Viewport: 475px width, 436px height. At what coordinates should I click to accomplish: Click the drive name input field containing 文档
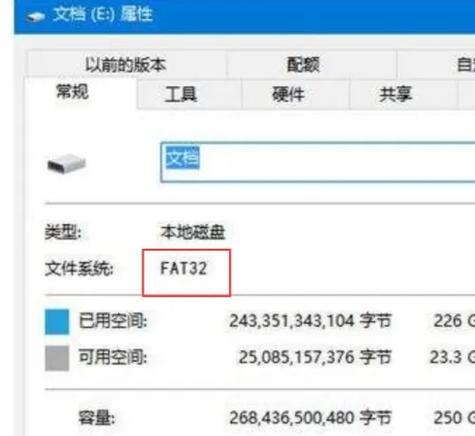coord(318,162)
